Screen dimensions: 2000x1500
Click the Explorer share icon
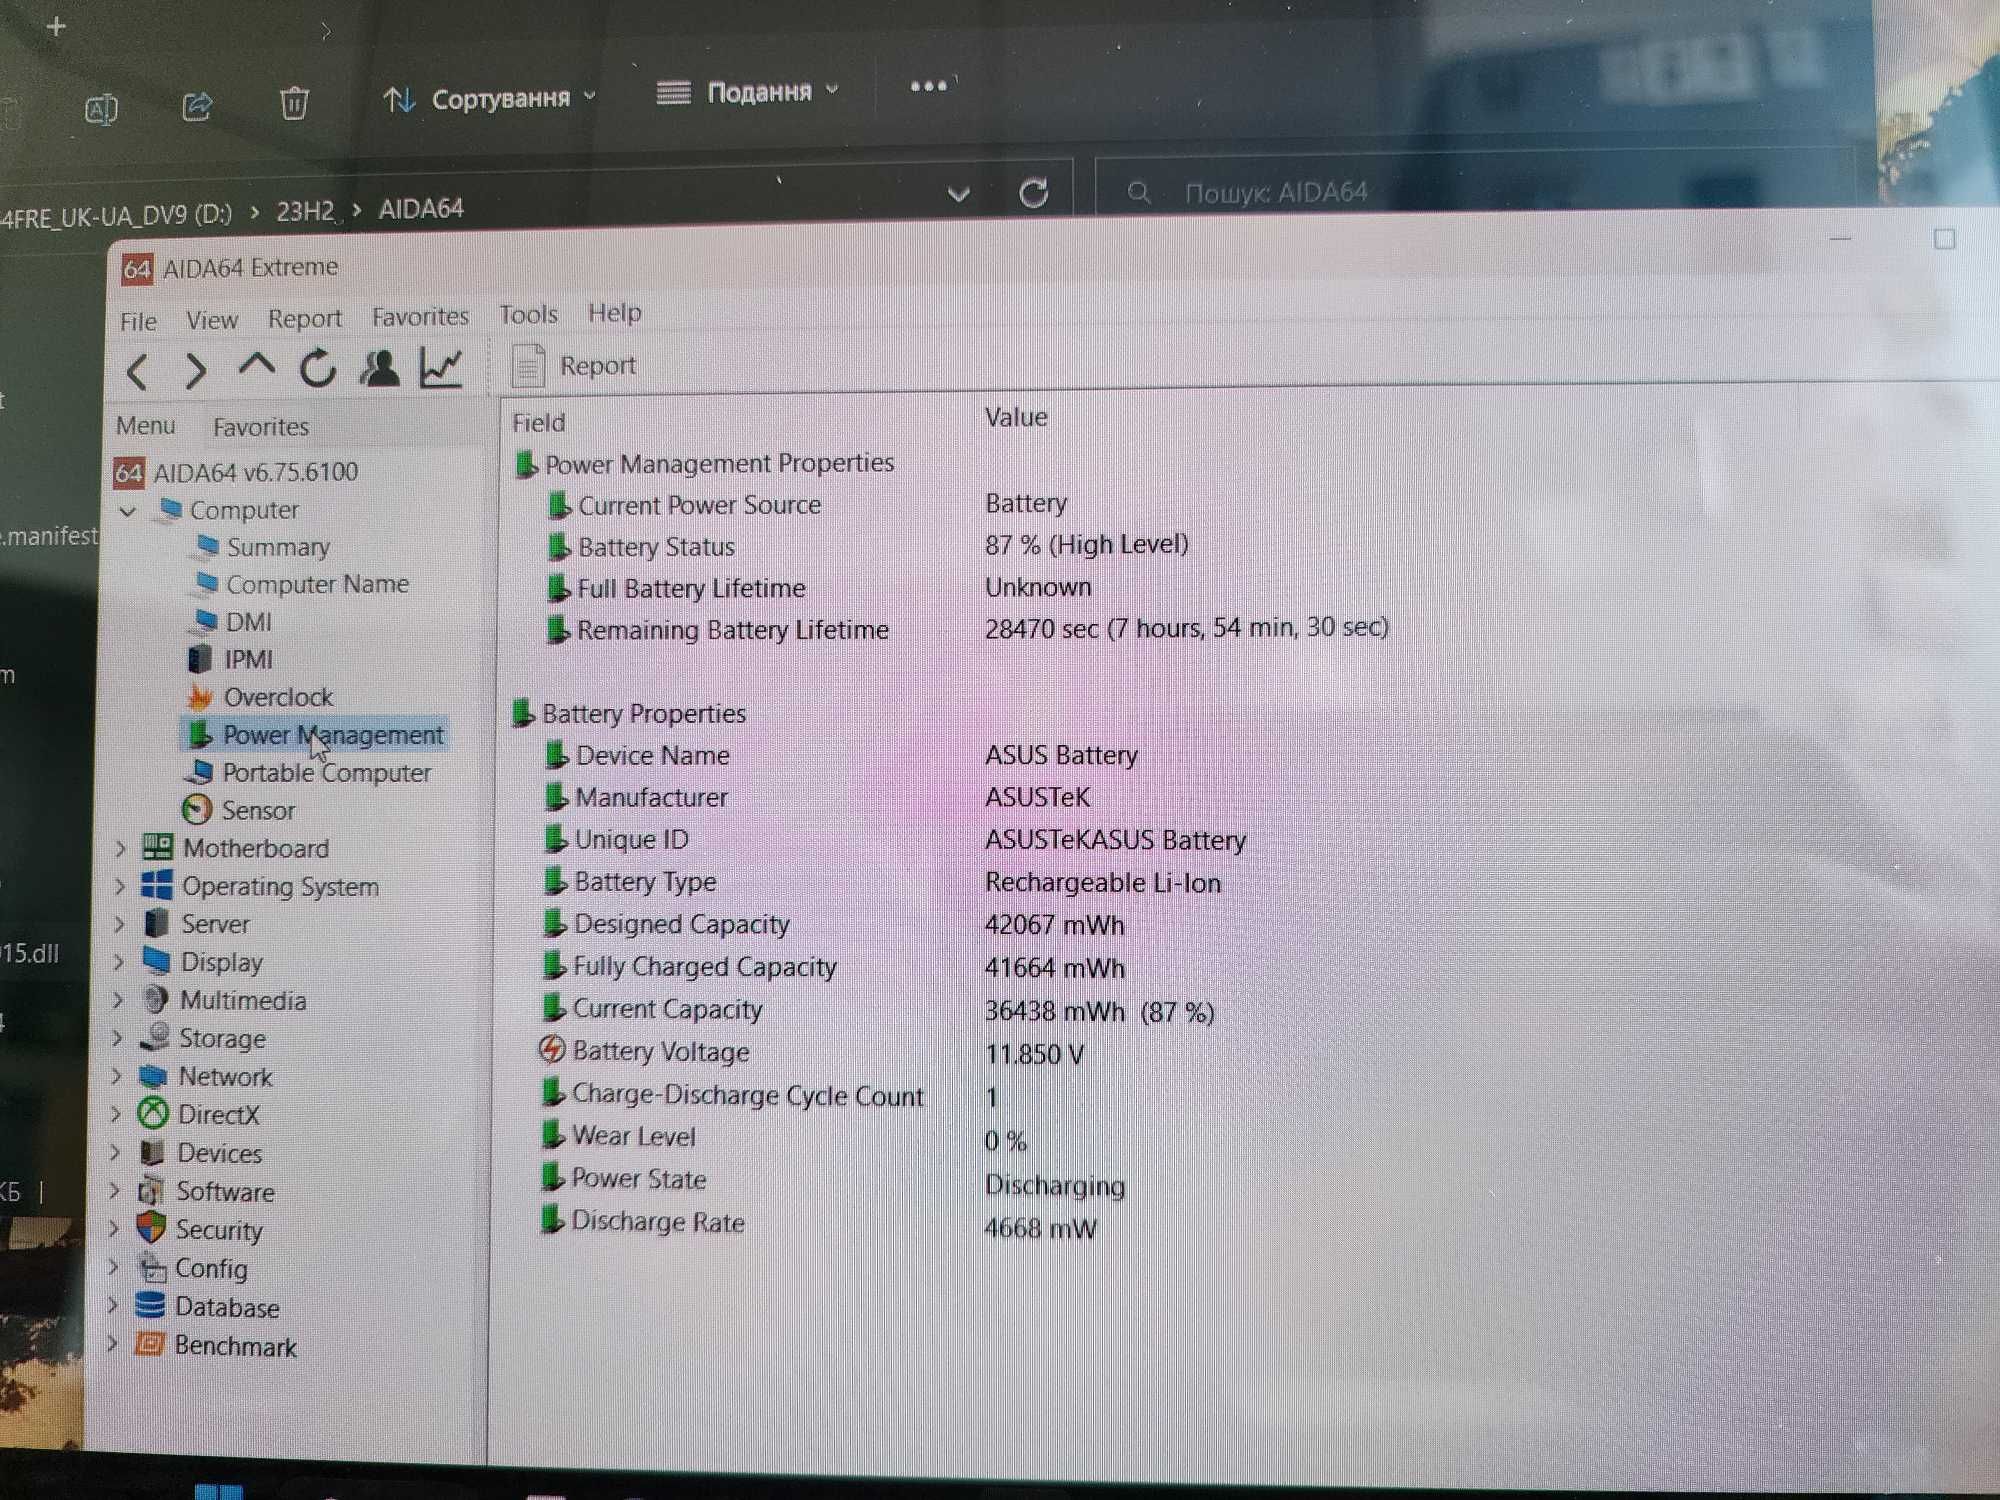(x=196, y=105)
